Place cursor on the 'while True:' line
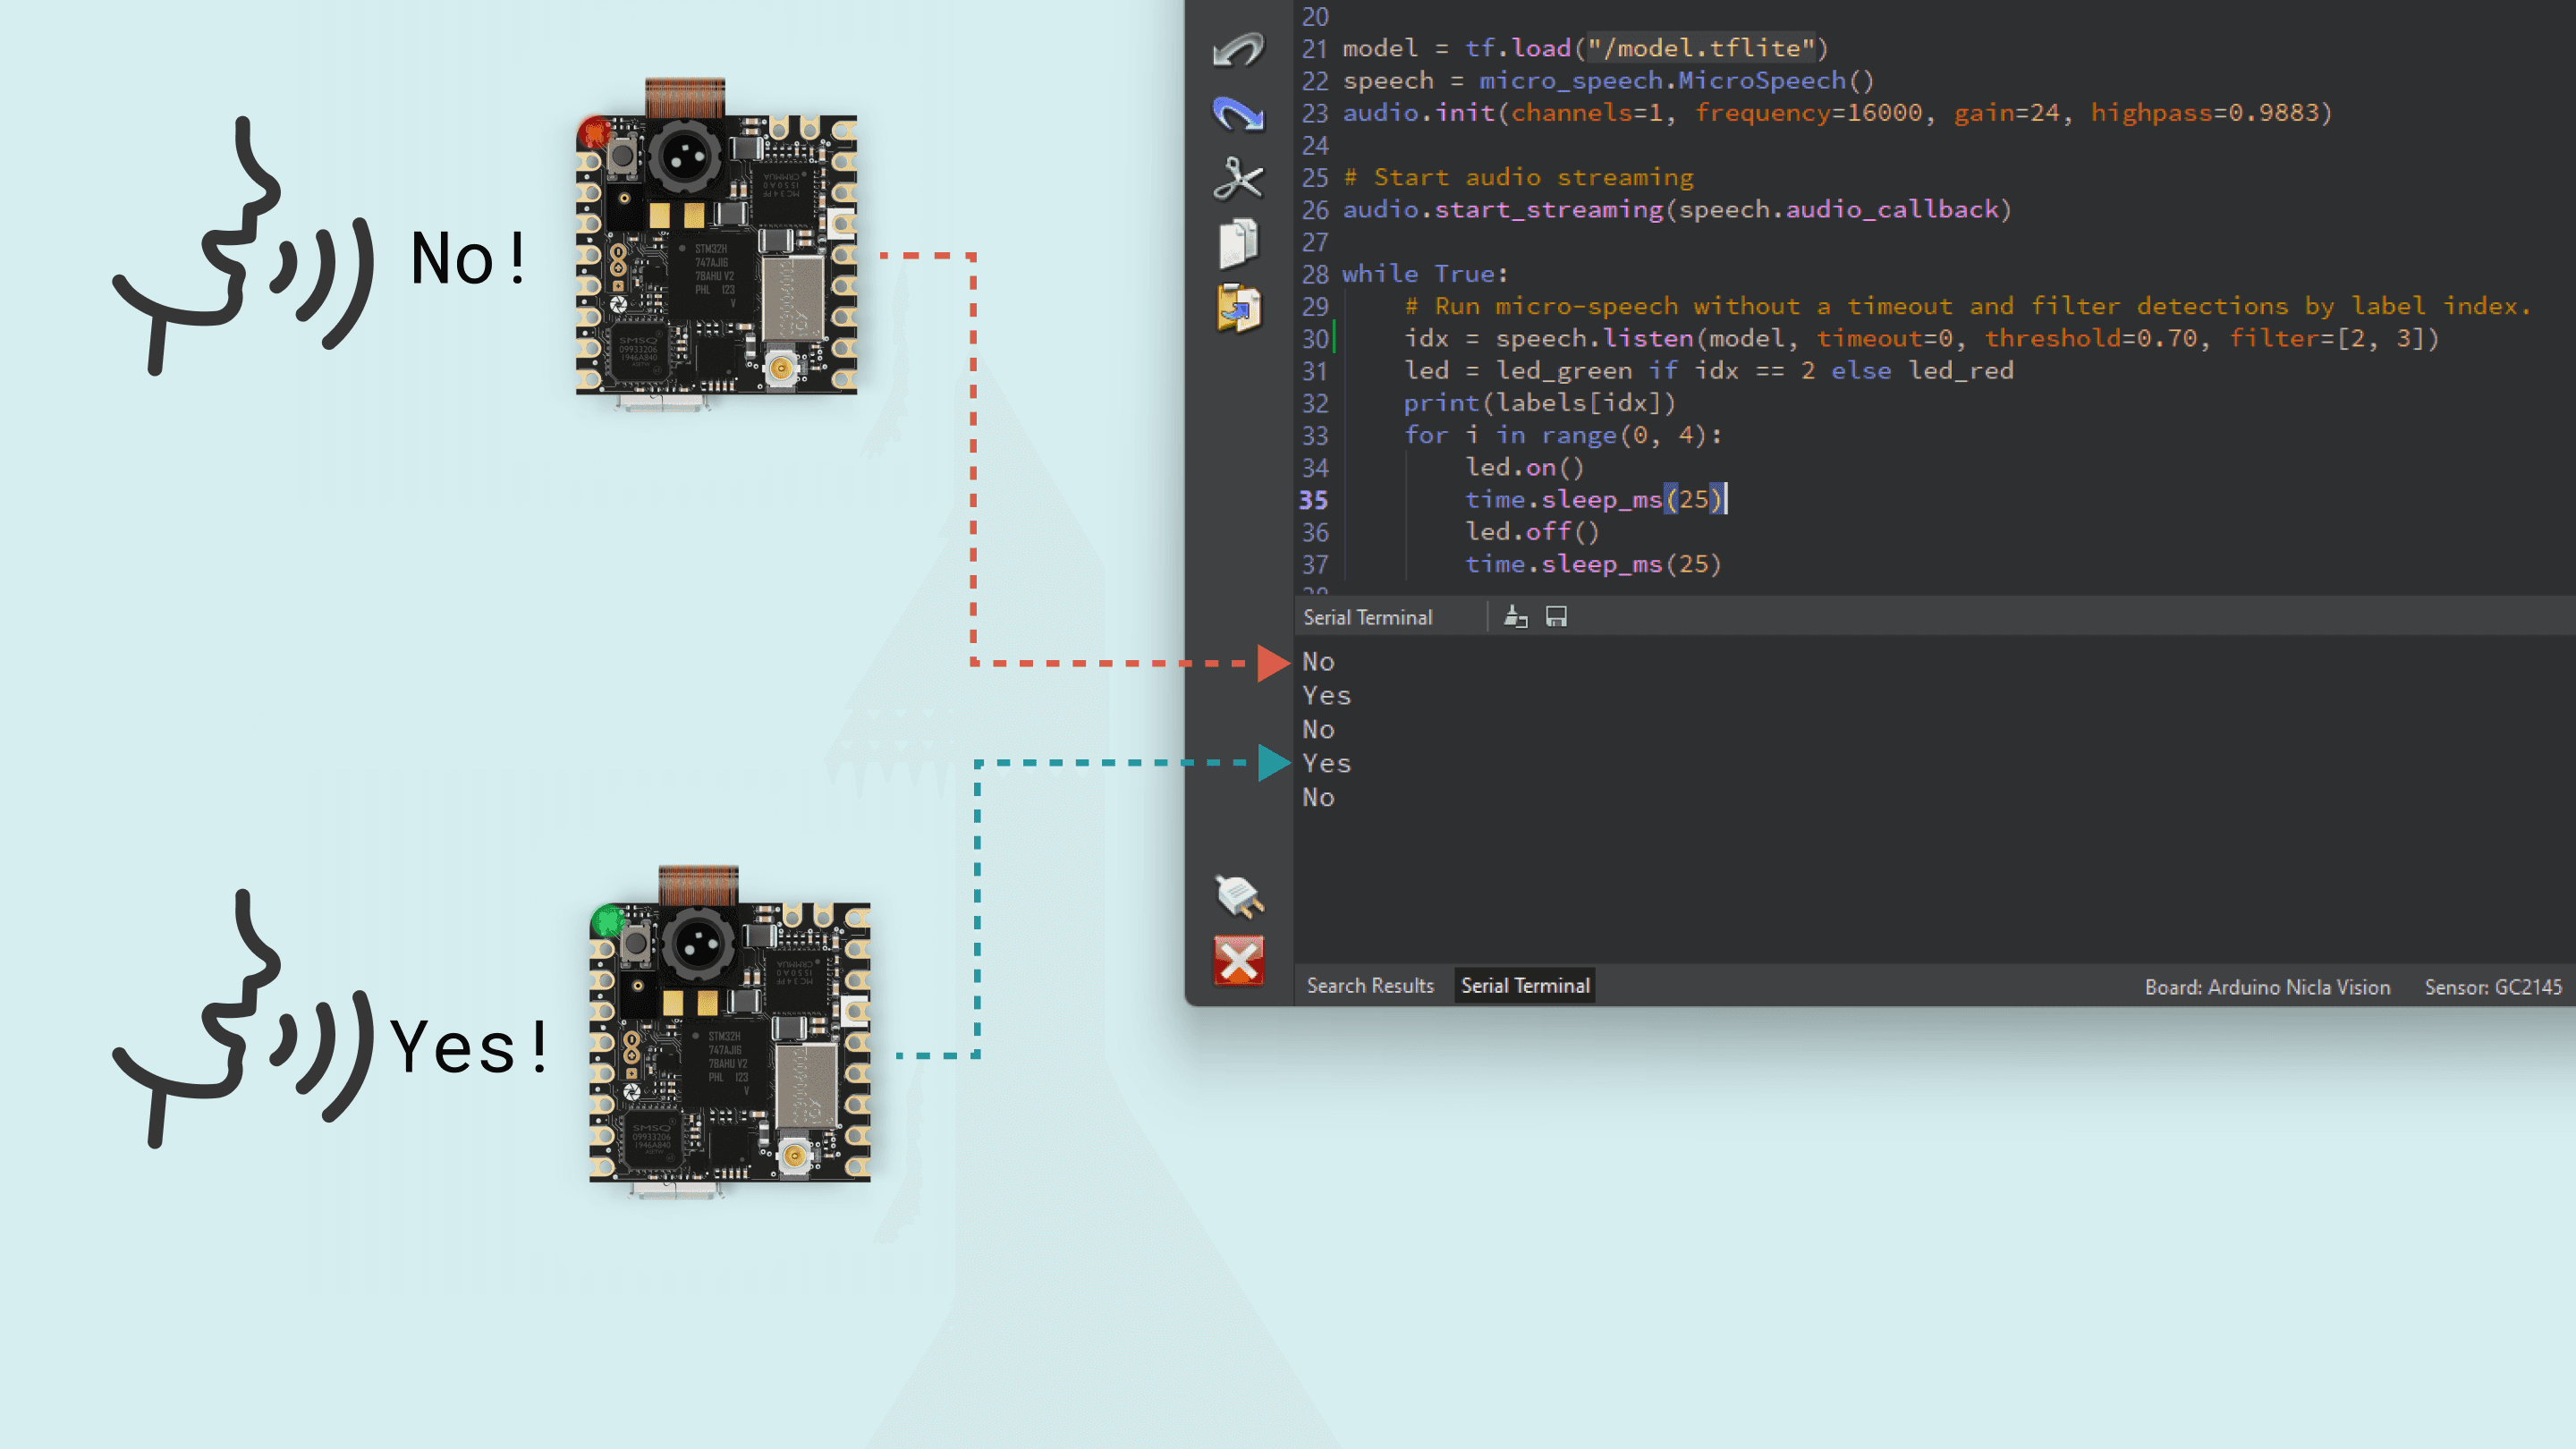 [1424, 274]
